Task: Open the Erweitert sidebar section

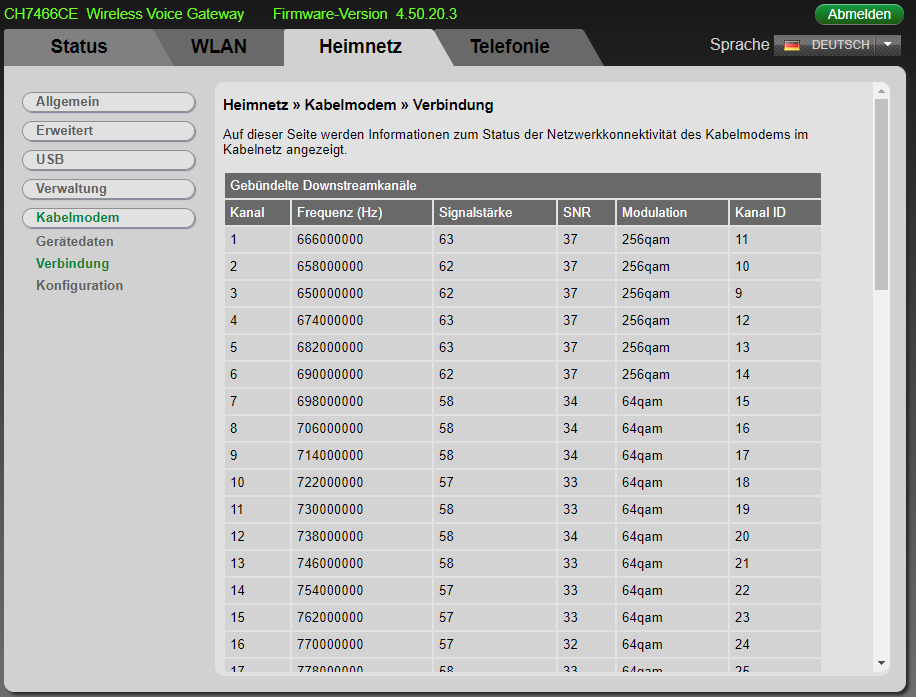Action: [109, 131]
